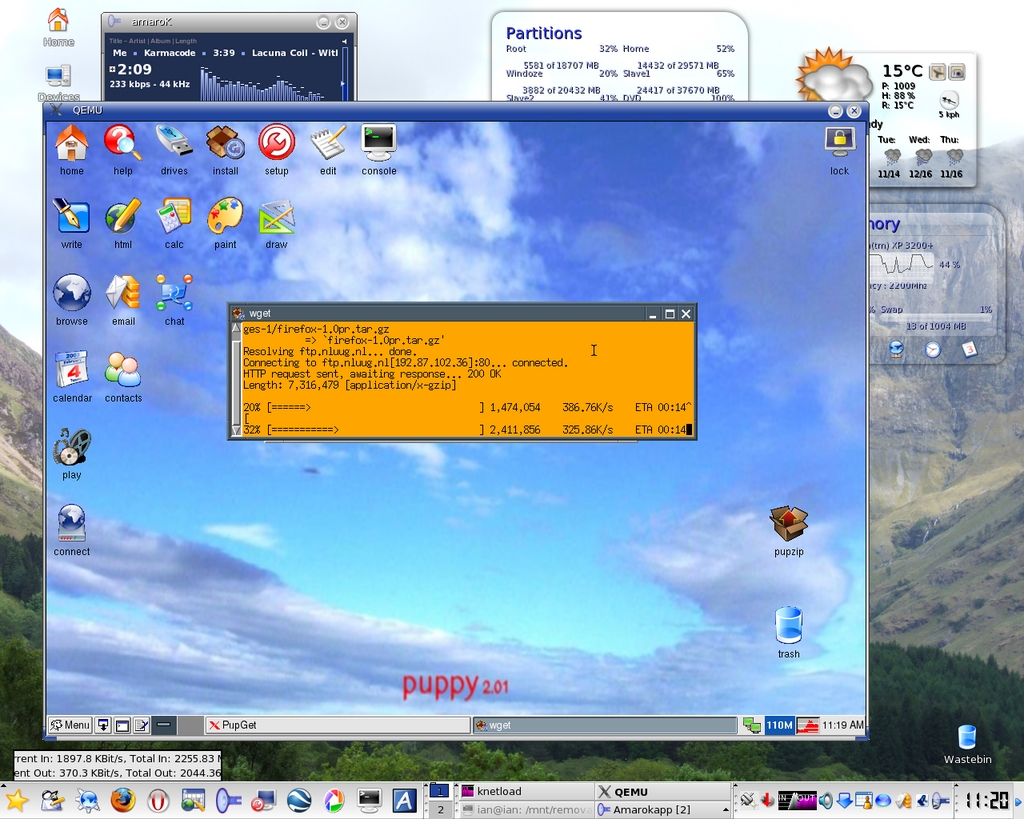
Task: Launch amaroK from the KDE panel launcher
Action: 229,800
